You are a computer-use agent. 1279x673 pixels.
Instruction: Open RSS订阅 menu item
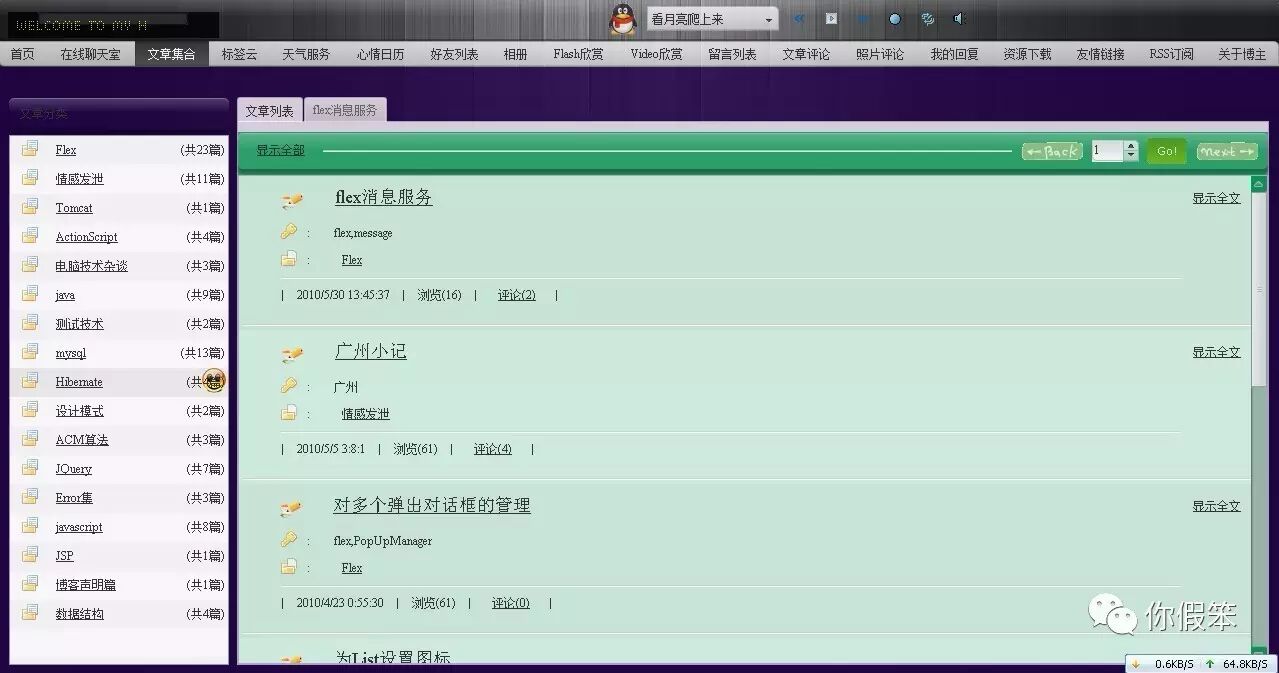(x=1172, y=54)
